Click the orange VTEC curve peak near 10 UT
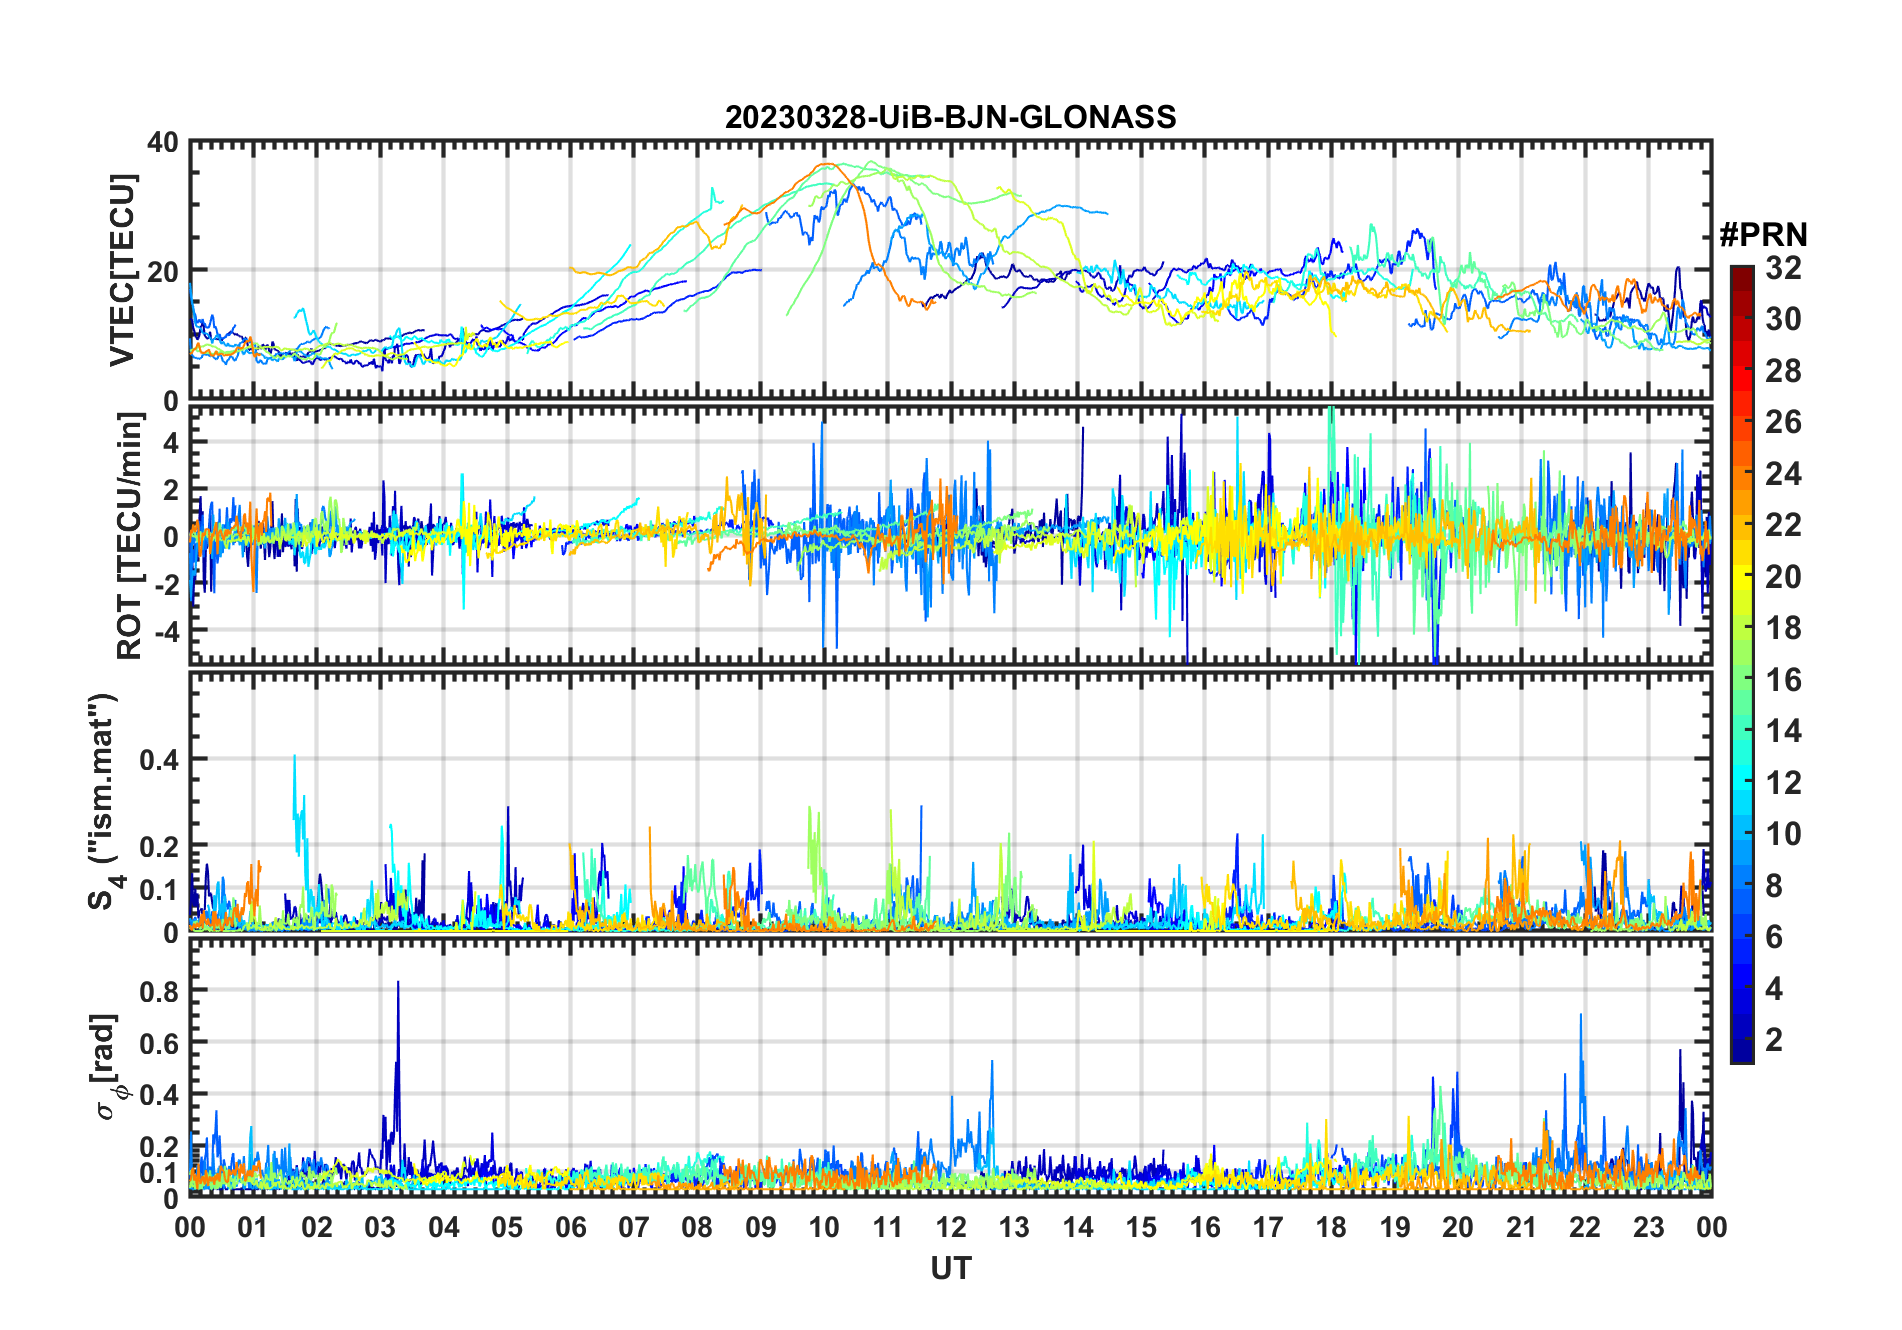The height and width of the screenshot is (1330, 1902). click(826, 164)
